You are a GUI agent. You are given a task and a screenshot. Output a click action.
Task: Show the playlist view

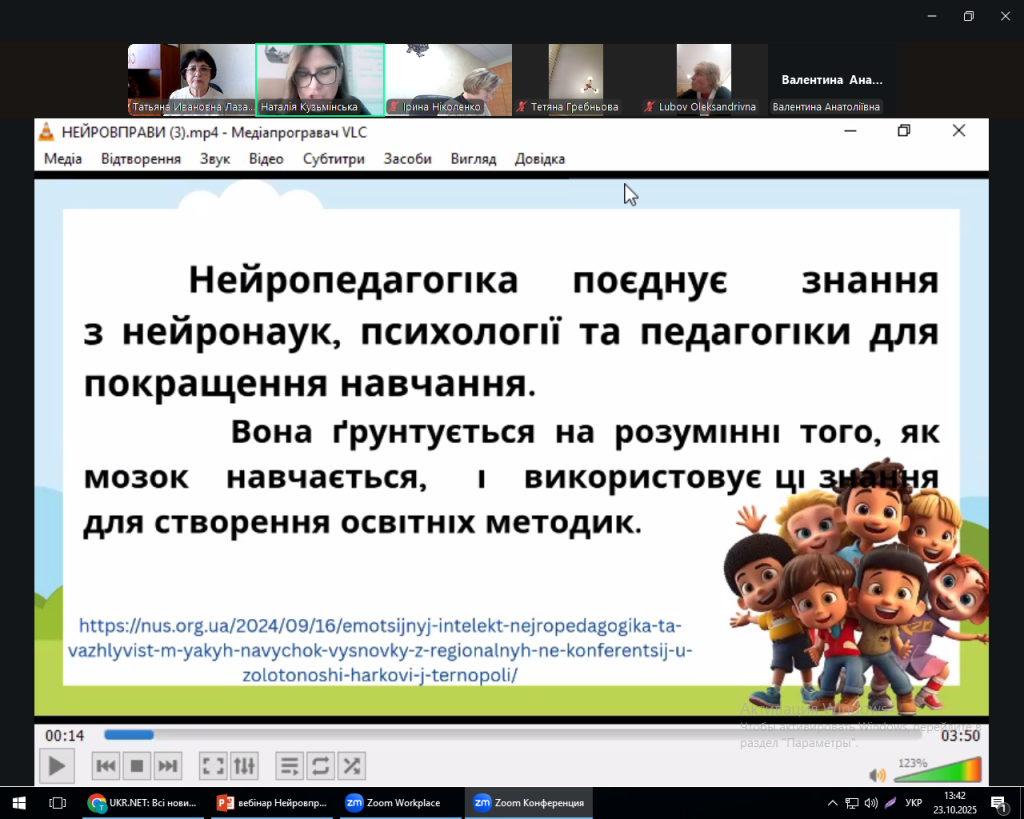coord(289,767)
